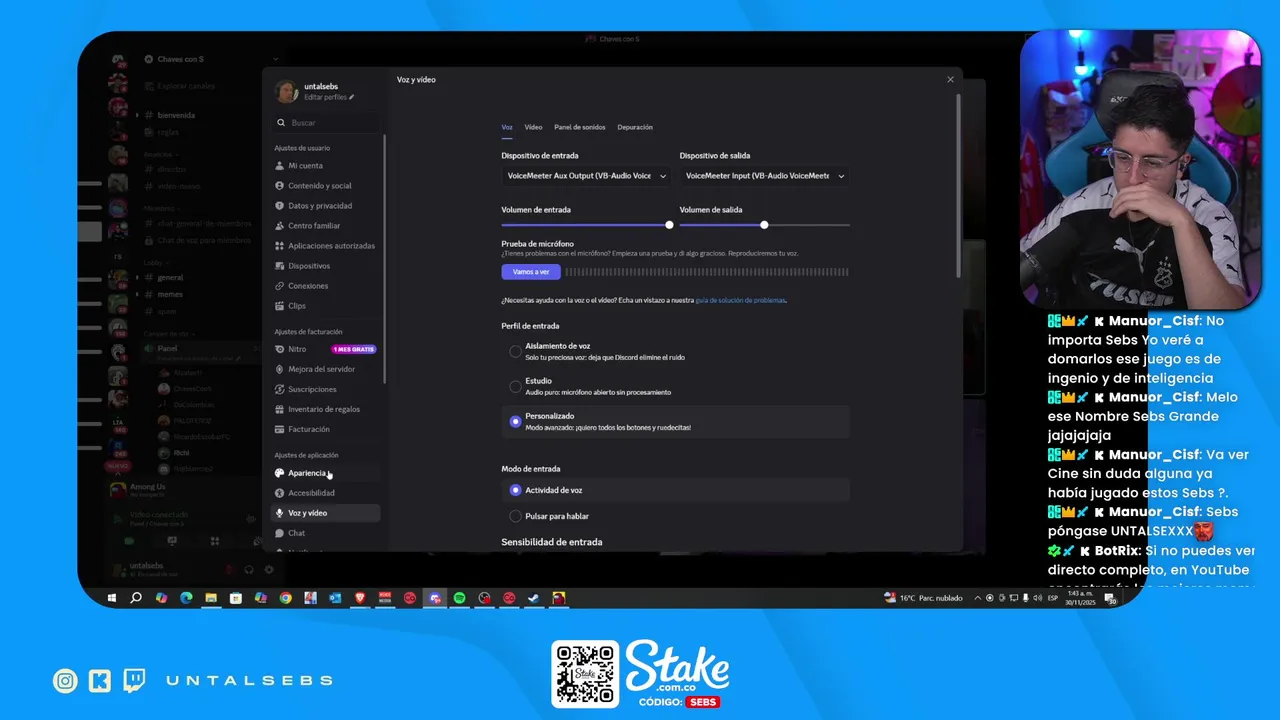
Task: Expand hidden system tray icons chevron
Action: [978, 598]
